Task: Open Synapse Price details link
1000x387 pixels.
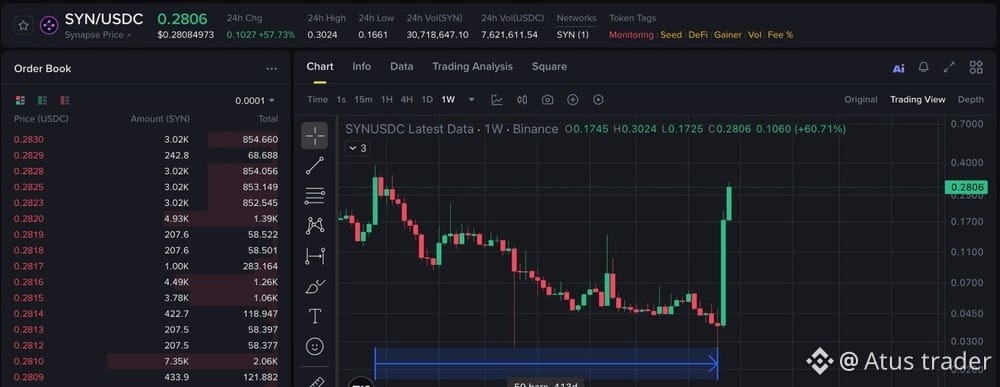Action: point(98,35)
